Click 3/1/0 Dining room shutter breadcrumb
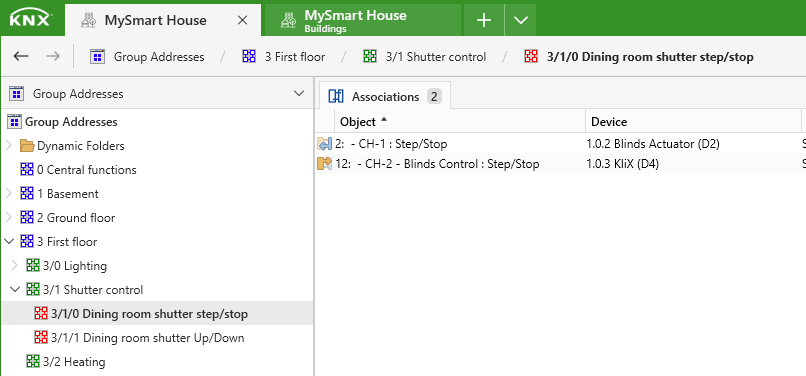 tap(650, 57)
